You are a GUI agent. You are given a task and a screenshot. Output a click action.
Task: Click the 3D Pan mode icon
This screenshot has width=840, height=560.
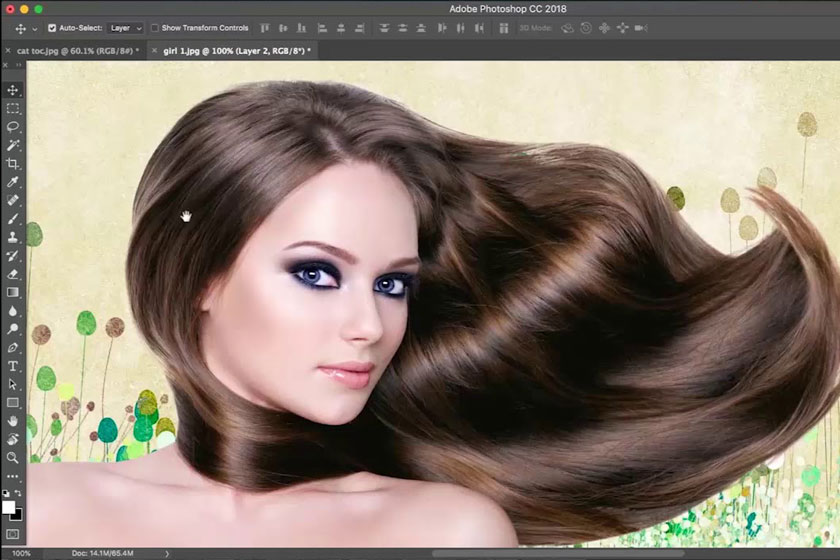pyautogui.click(x=604, y=28)
